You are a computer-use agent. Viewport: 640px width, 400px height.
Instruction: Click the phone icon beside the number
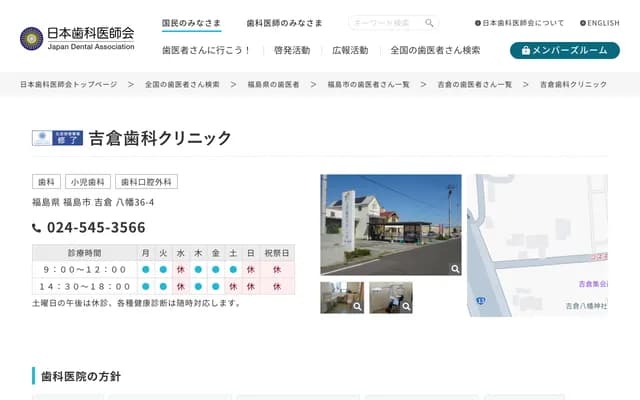[x=36, y=228]
